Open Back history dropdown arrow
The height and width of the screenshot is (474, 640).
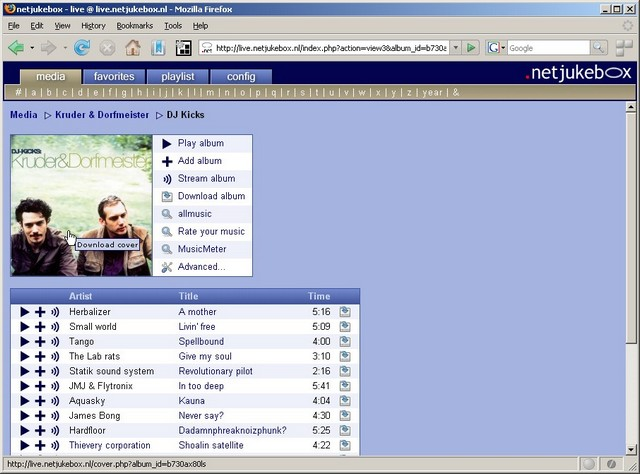click(32, 48)
